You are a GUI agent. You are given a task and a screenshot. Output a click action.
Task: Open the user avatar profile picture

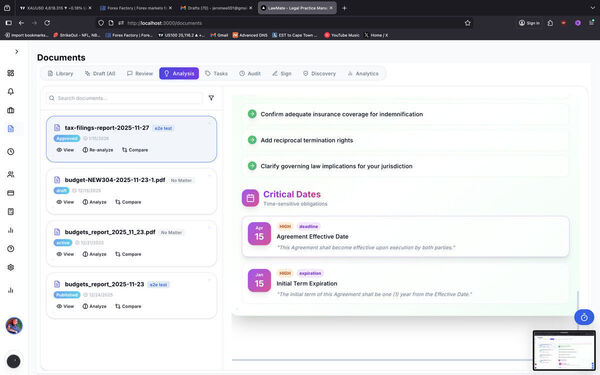pos(14,326)
